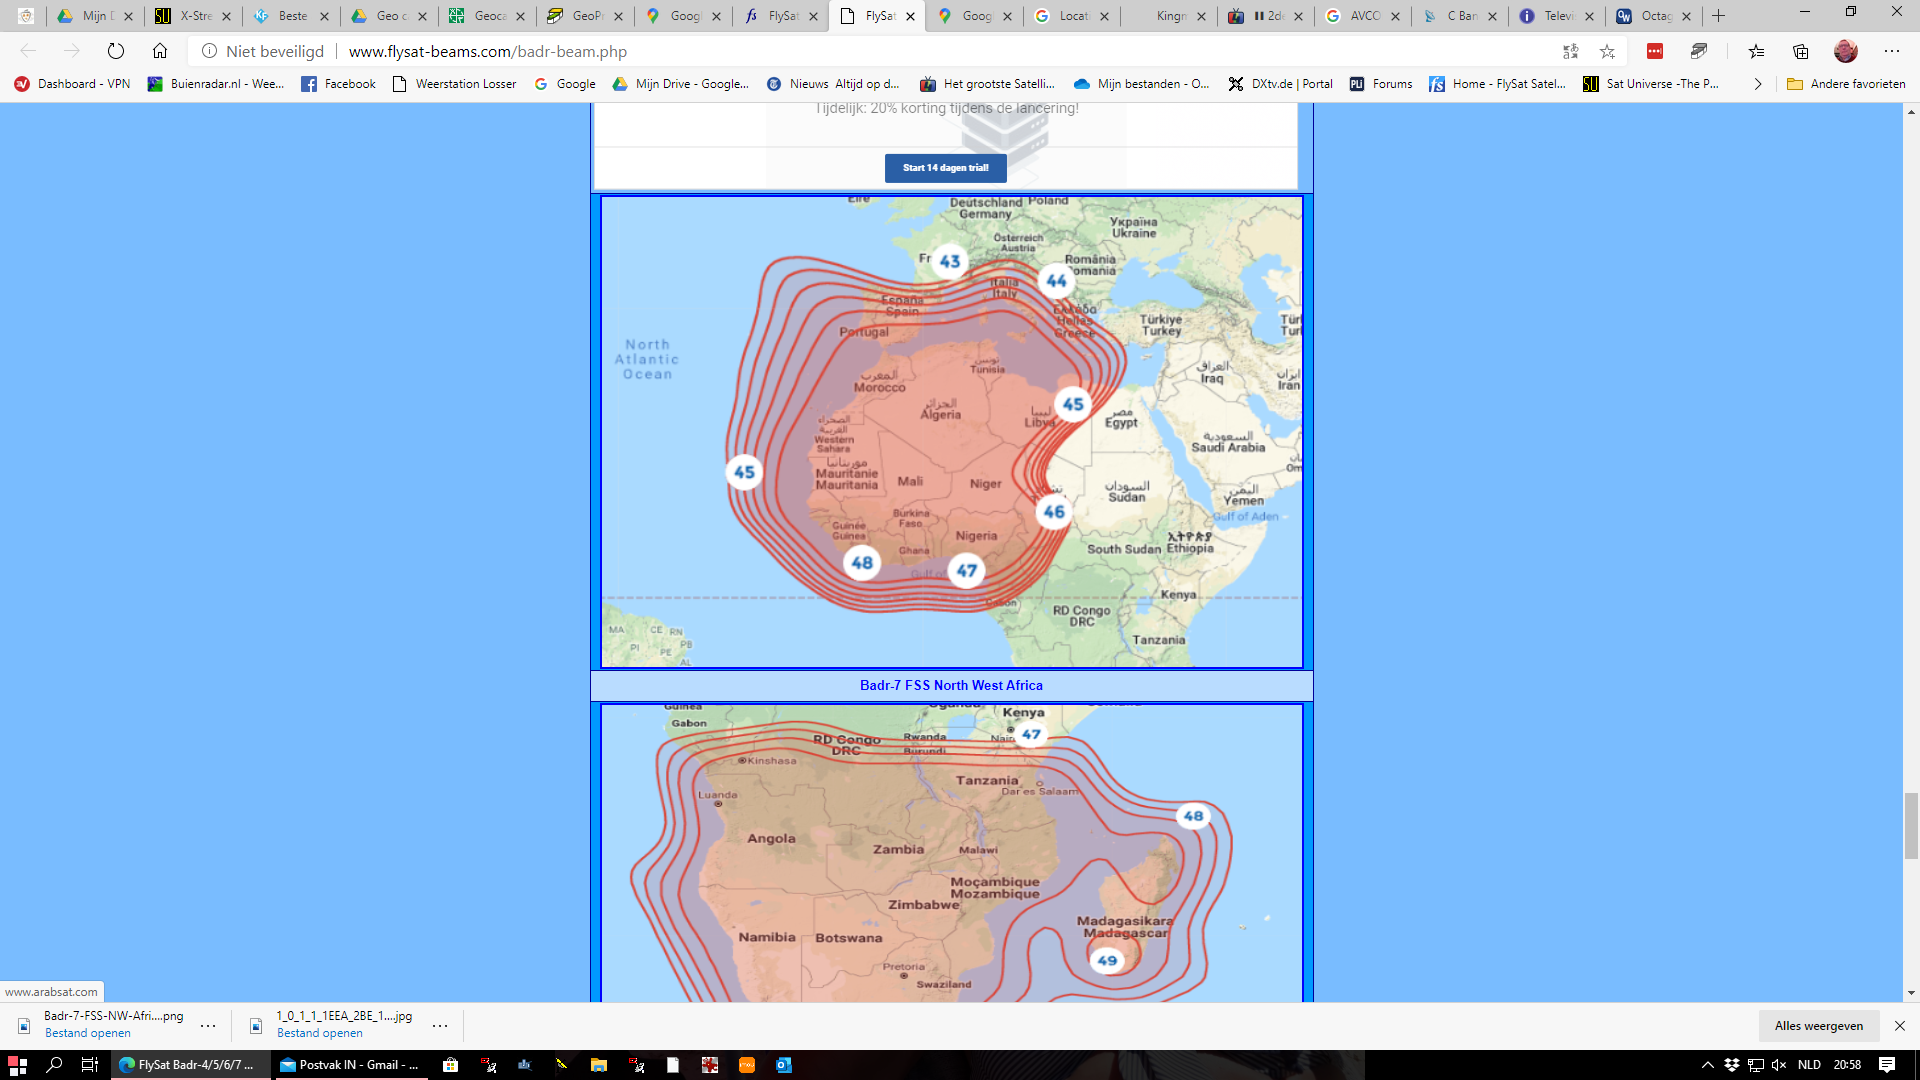Open the Collections icon
Screen dimensions: 1920x1080
pos(1800,51)
